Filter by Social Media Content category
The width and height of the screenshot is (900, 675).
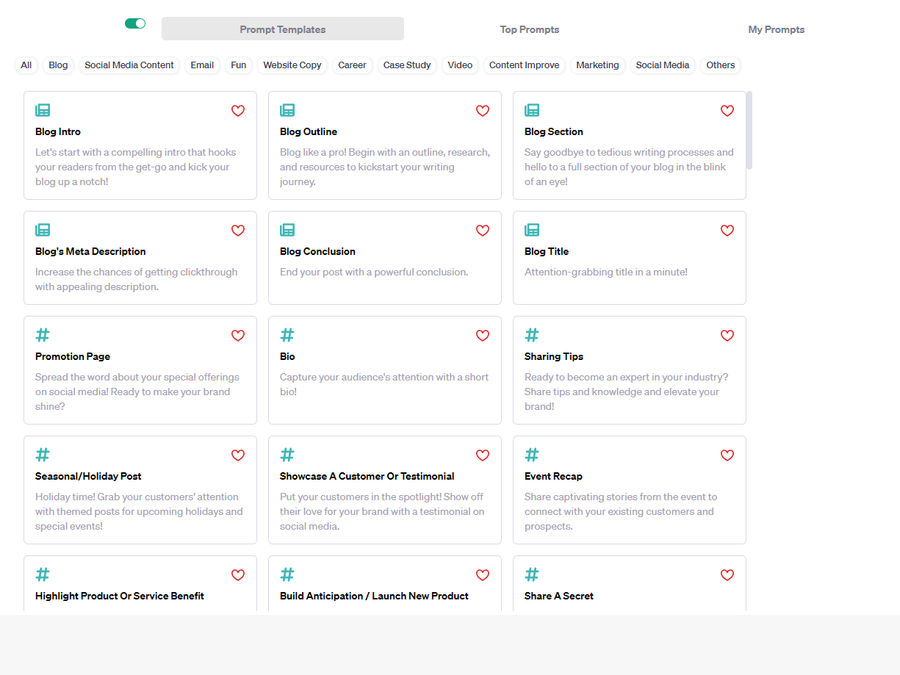point(129,65)
